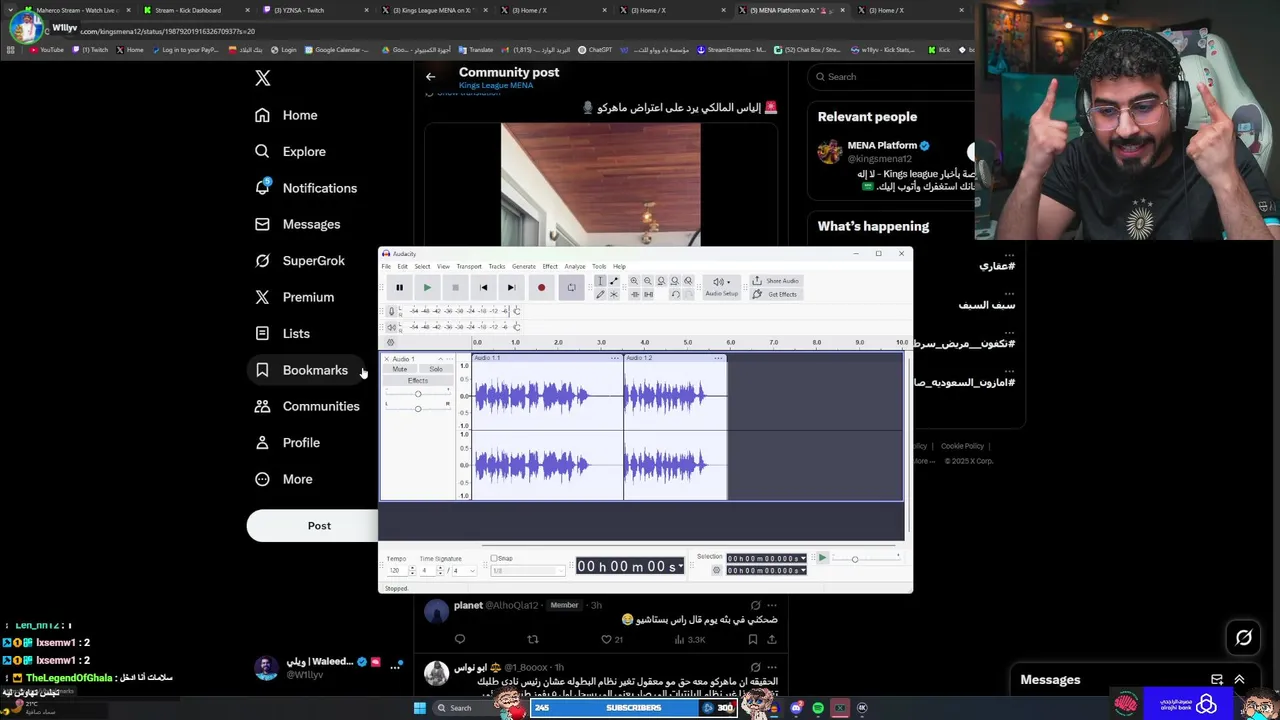
Task: Click the X search box
Action: pos(890,77)
